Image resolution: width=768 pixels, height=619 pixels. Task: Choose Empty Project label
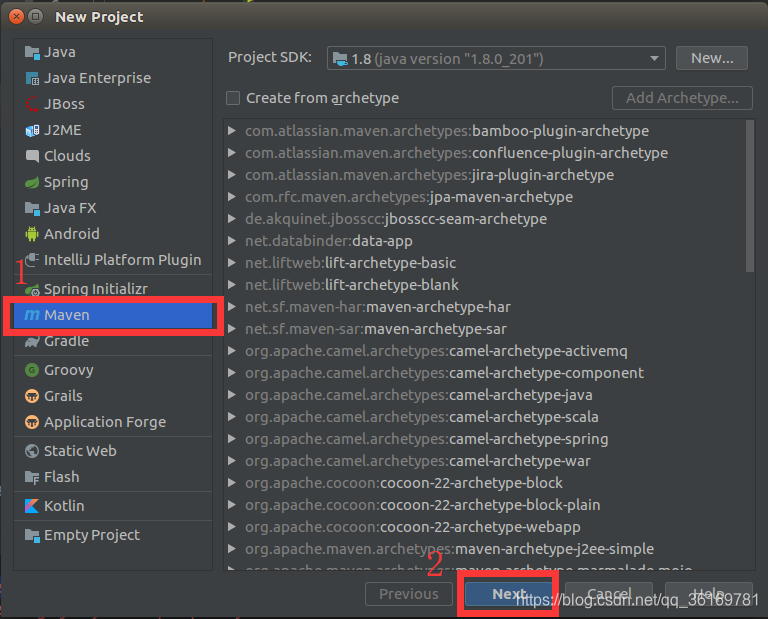[x=92, y=535]
